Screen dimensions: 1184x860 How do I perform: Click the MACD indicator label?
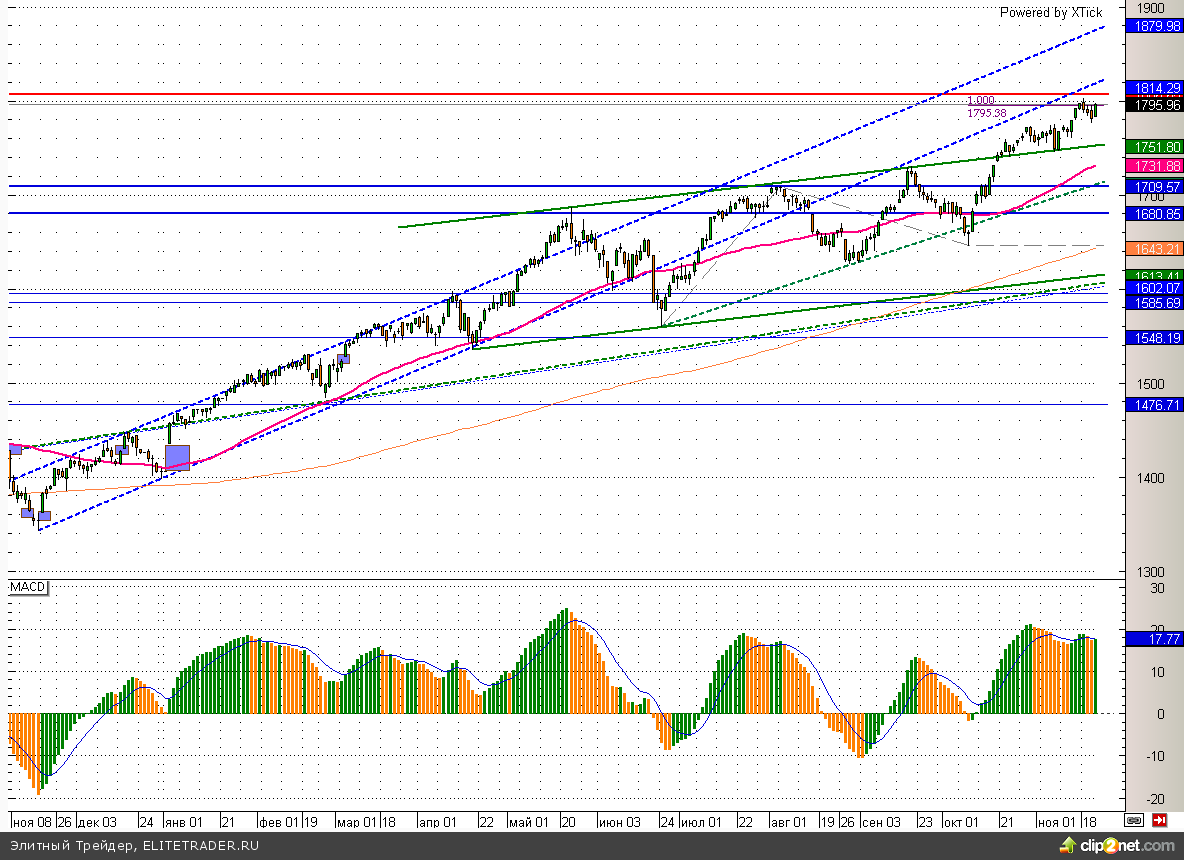(28, 587)
